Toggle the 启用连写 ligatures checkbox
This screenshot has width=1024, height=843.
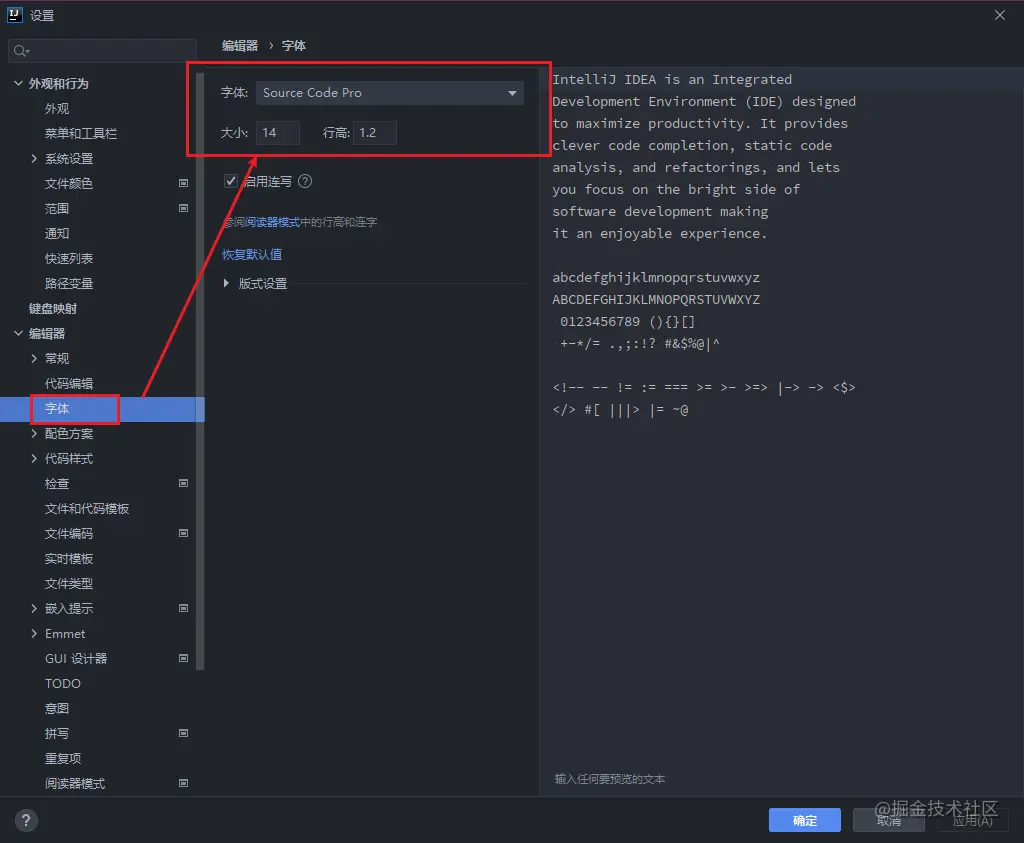click(x=231, y=181)
